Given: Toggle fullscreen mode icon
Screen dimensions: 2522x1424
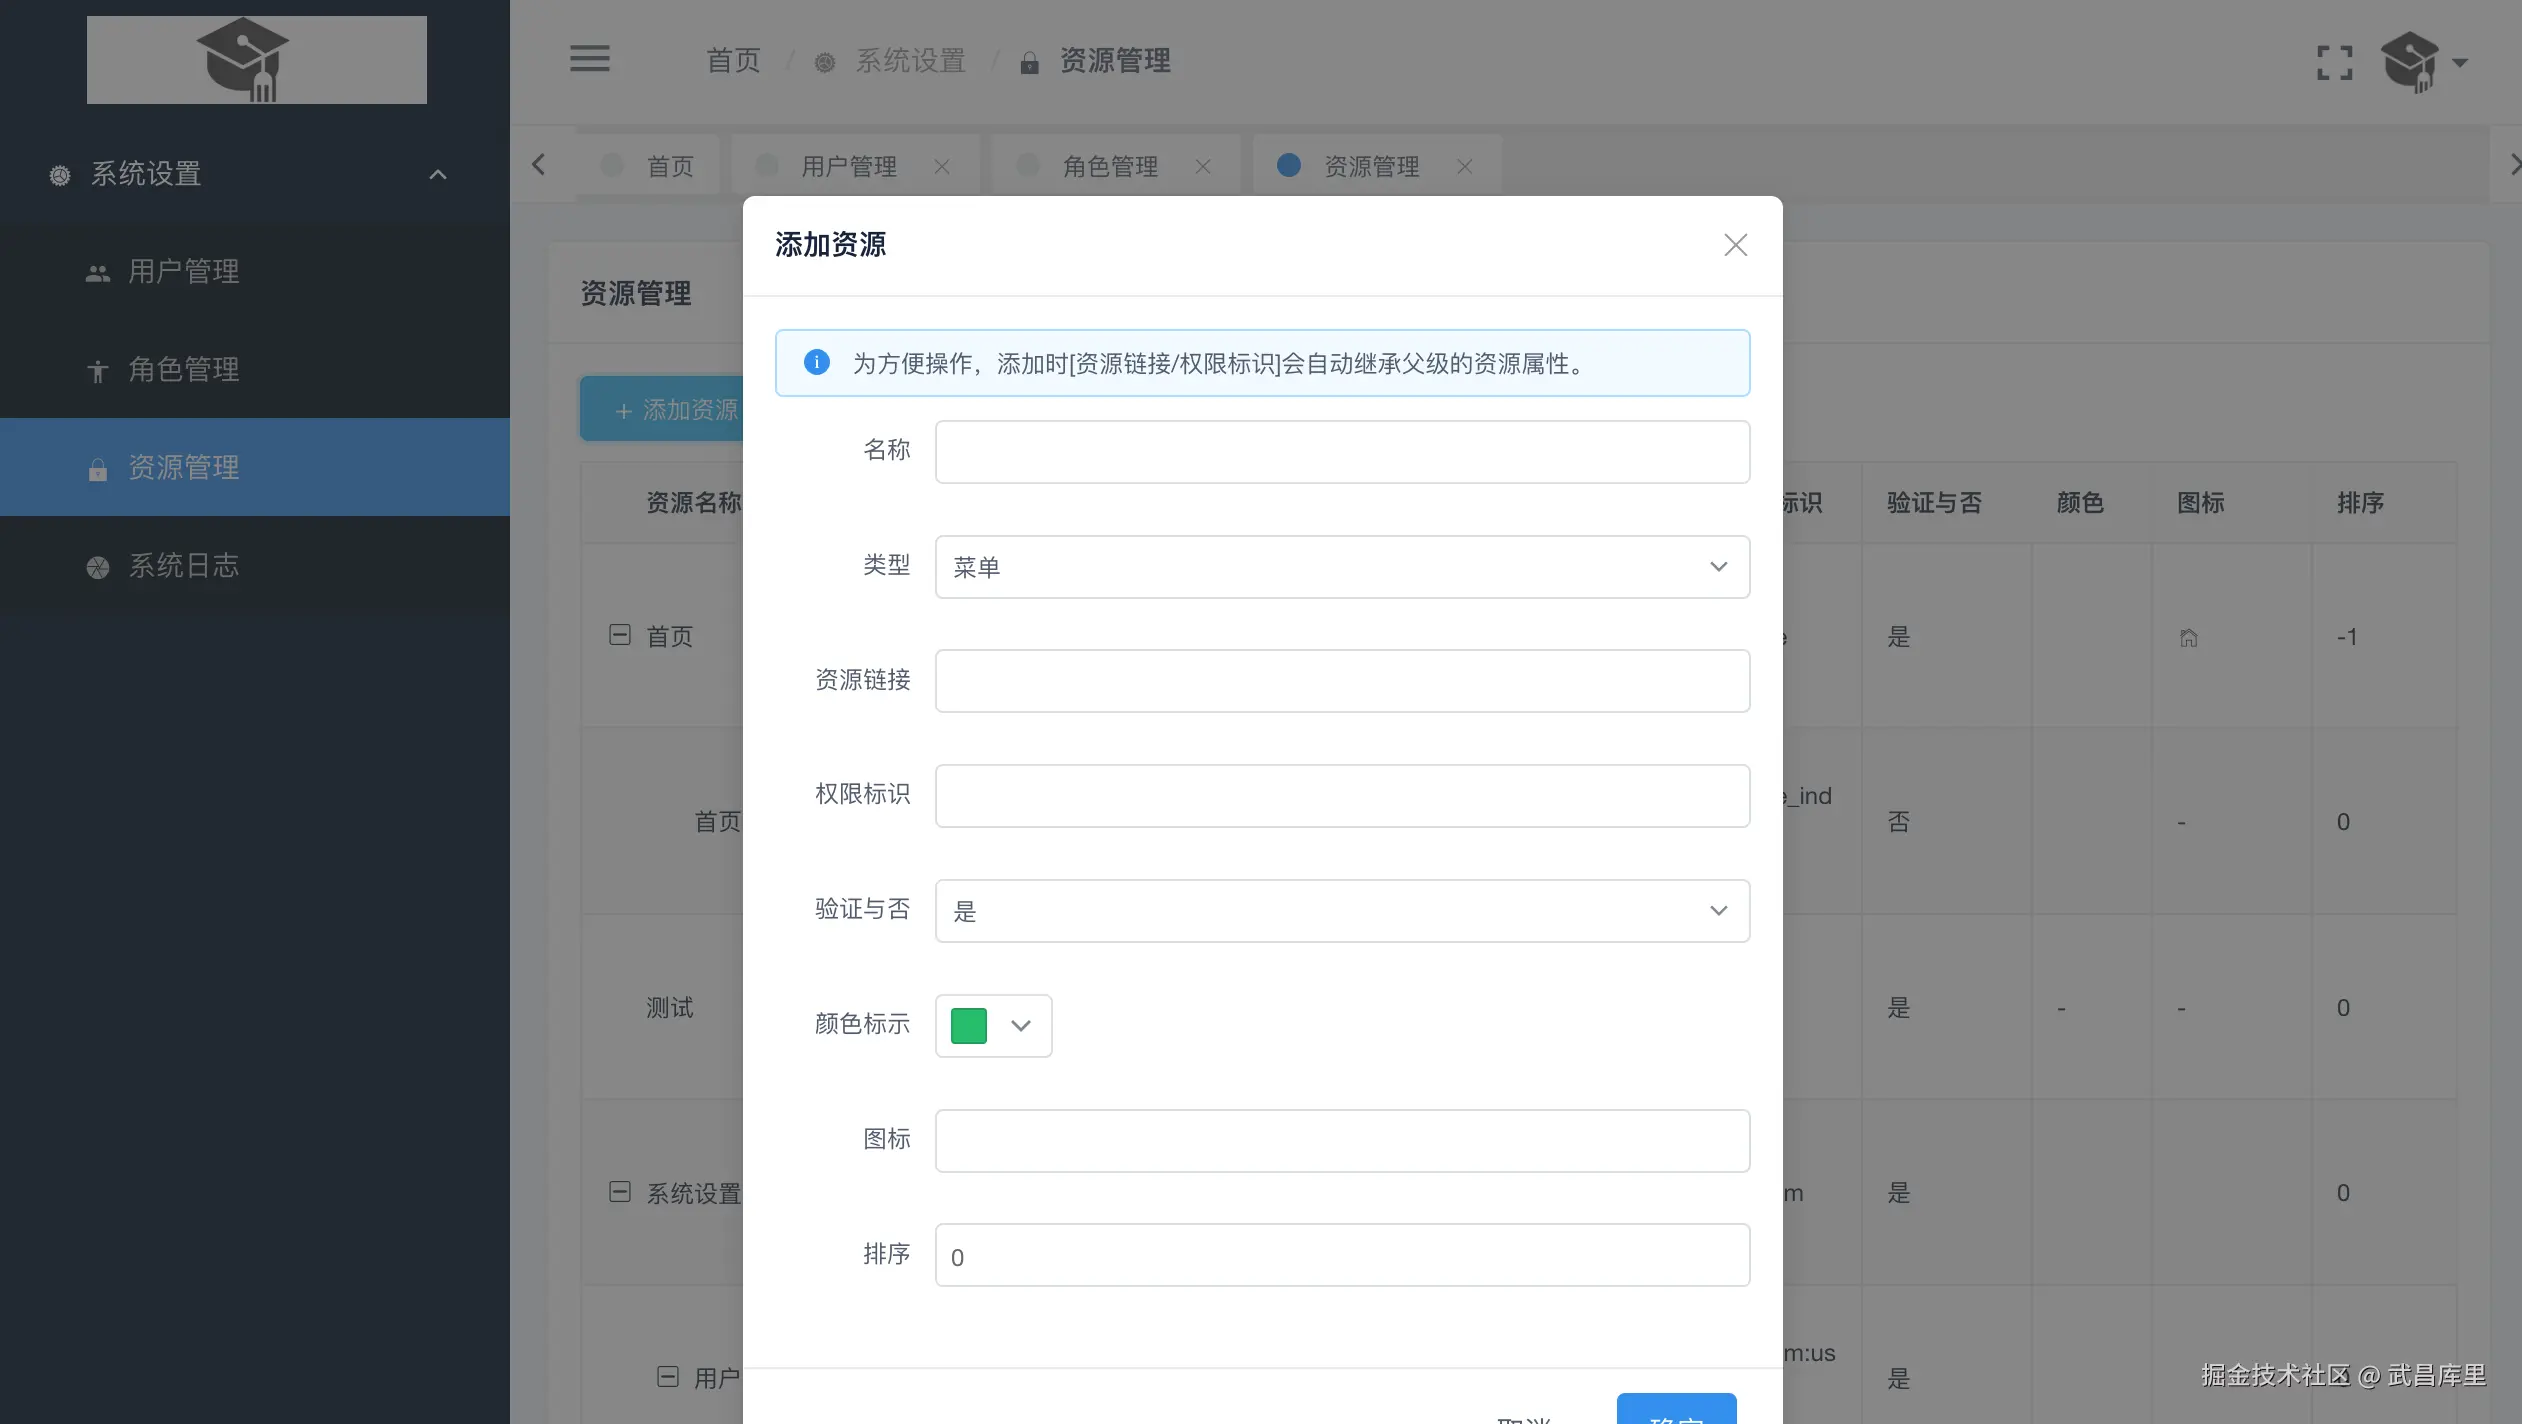Looking at the screenshot, I should [2334, 62].
